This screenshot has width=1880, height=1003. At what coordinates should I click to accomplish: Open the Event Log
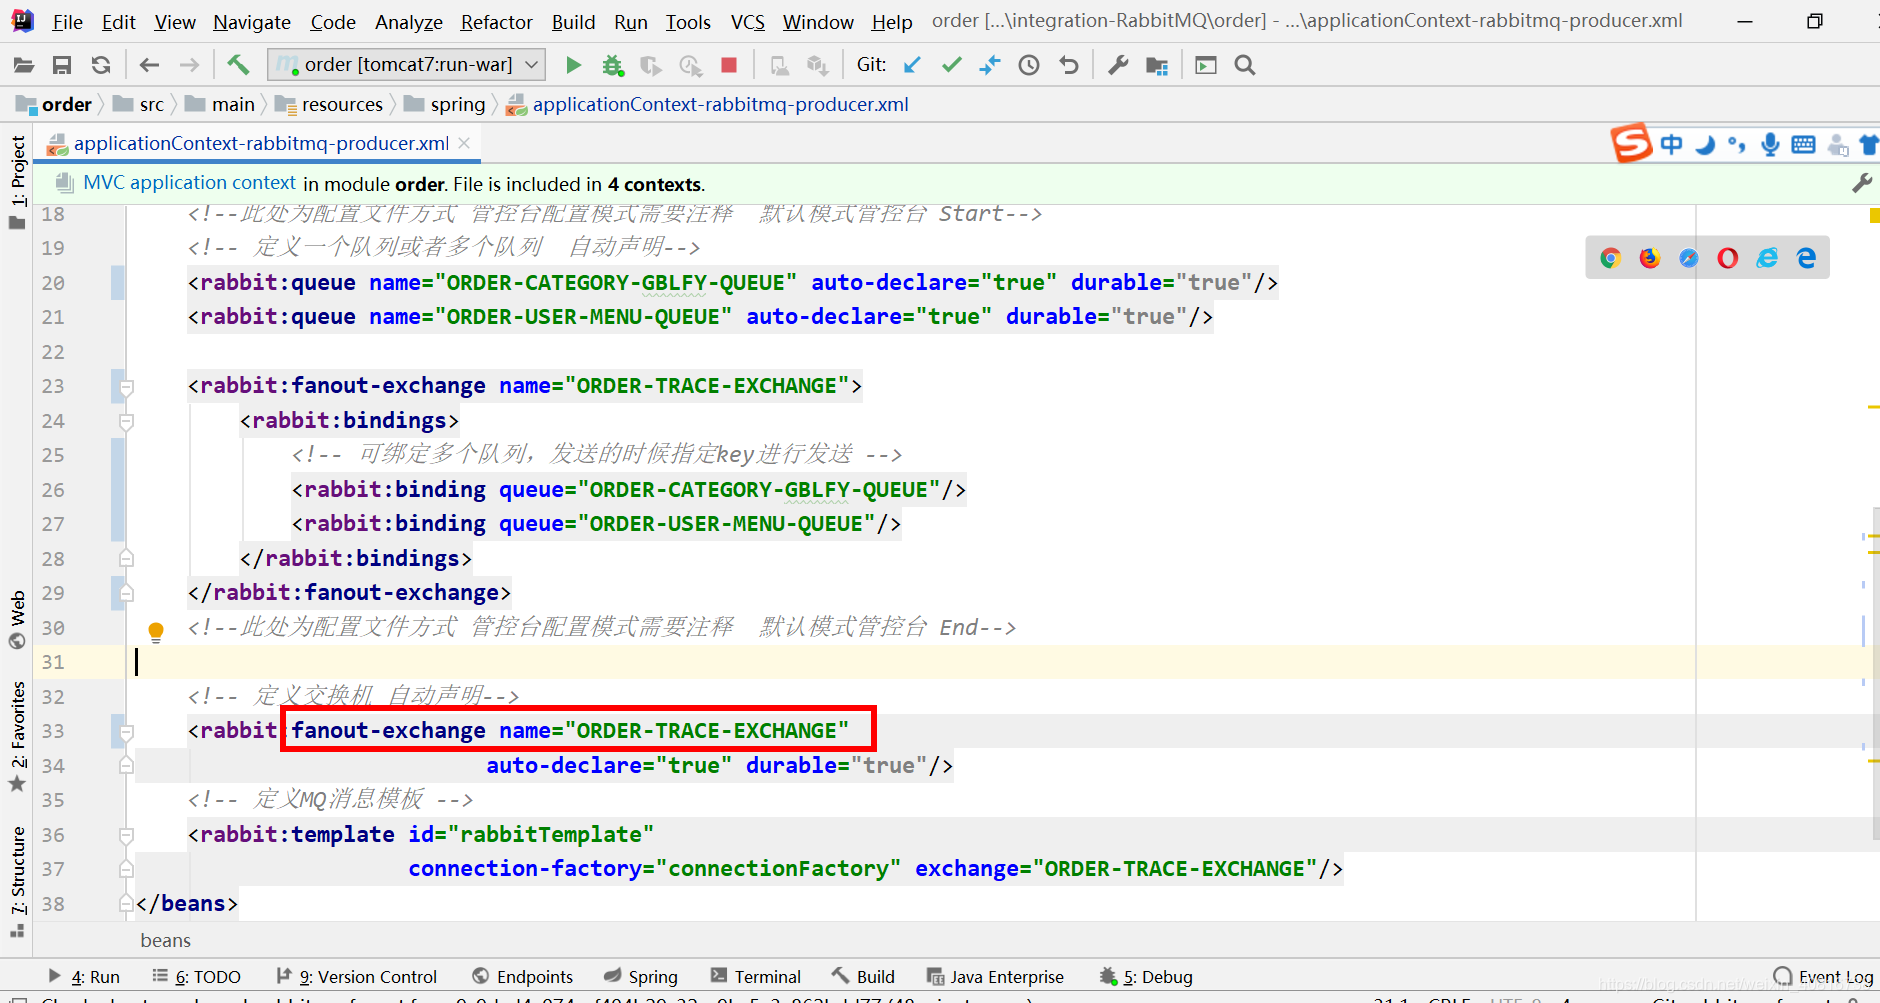point(1824,977)
